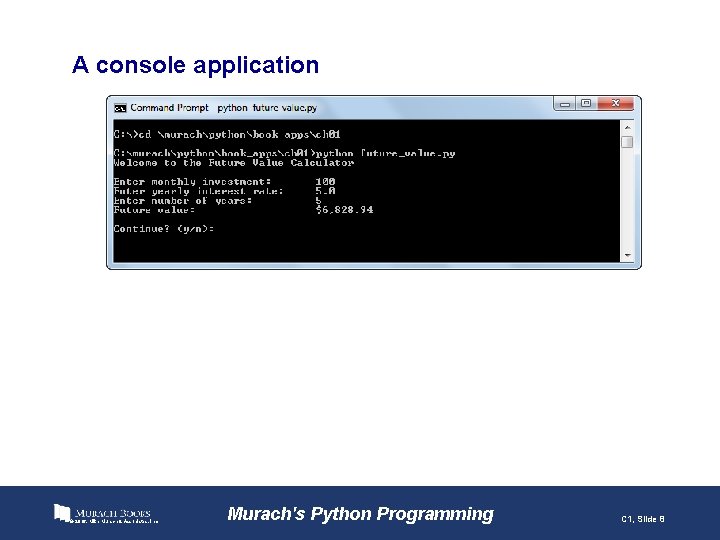Click the 'python future_value.py' command line
This screenshot has width=720, height=540.
284,153
